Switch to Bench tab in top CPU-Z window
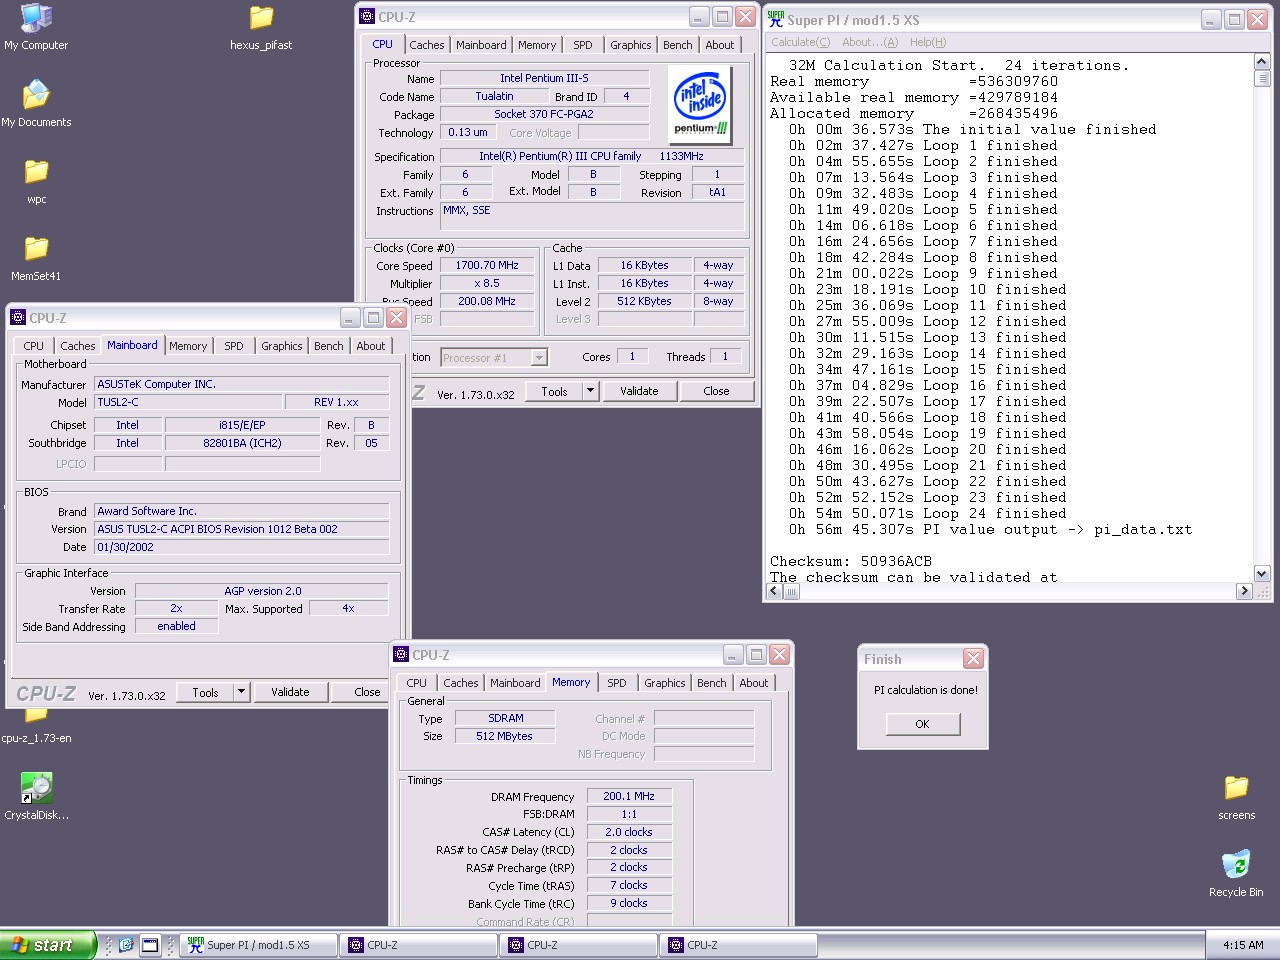 pyautogui.click(x=678, y=45)
